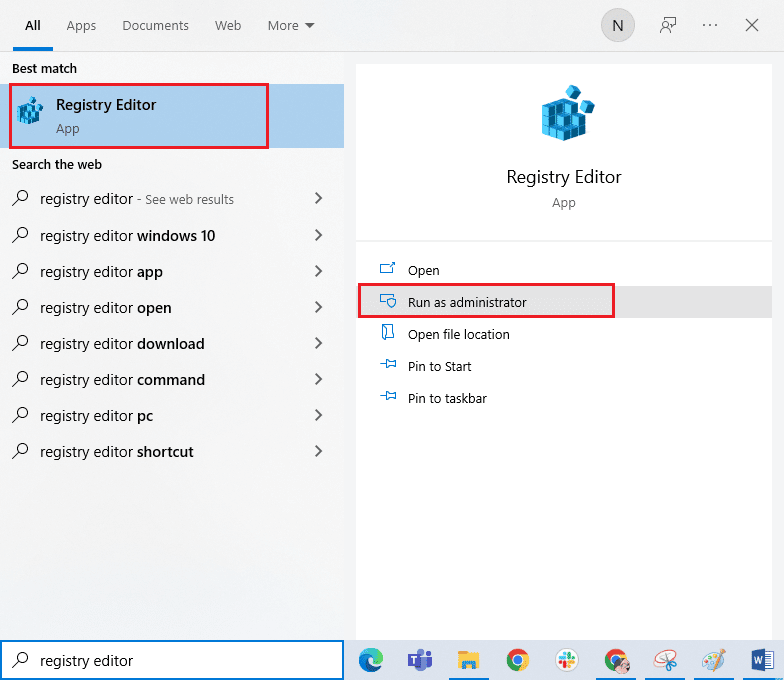The image size is (784, 680).
Task: Open the Chrome profile icon with avatar on taskbar
Action: (x=616, y=660)
